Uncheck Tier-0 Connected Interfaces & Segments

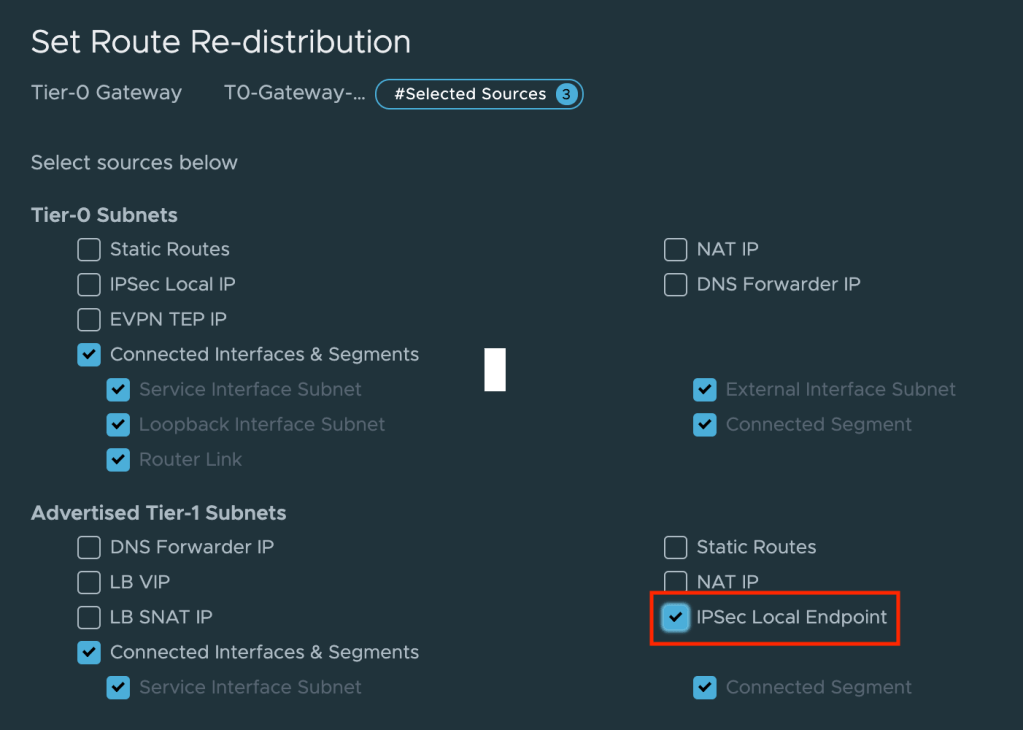pos(89,354)
